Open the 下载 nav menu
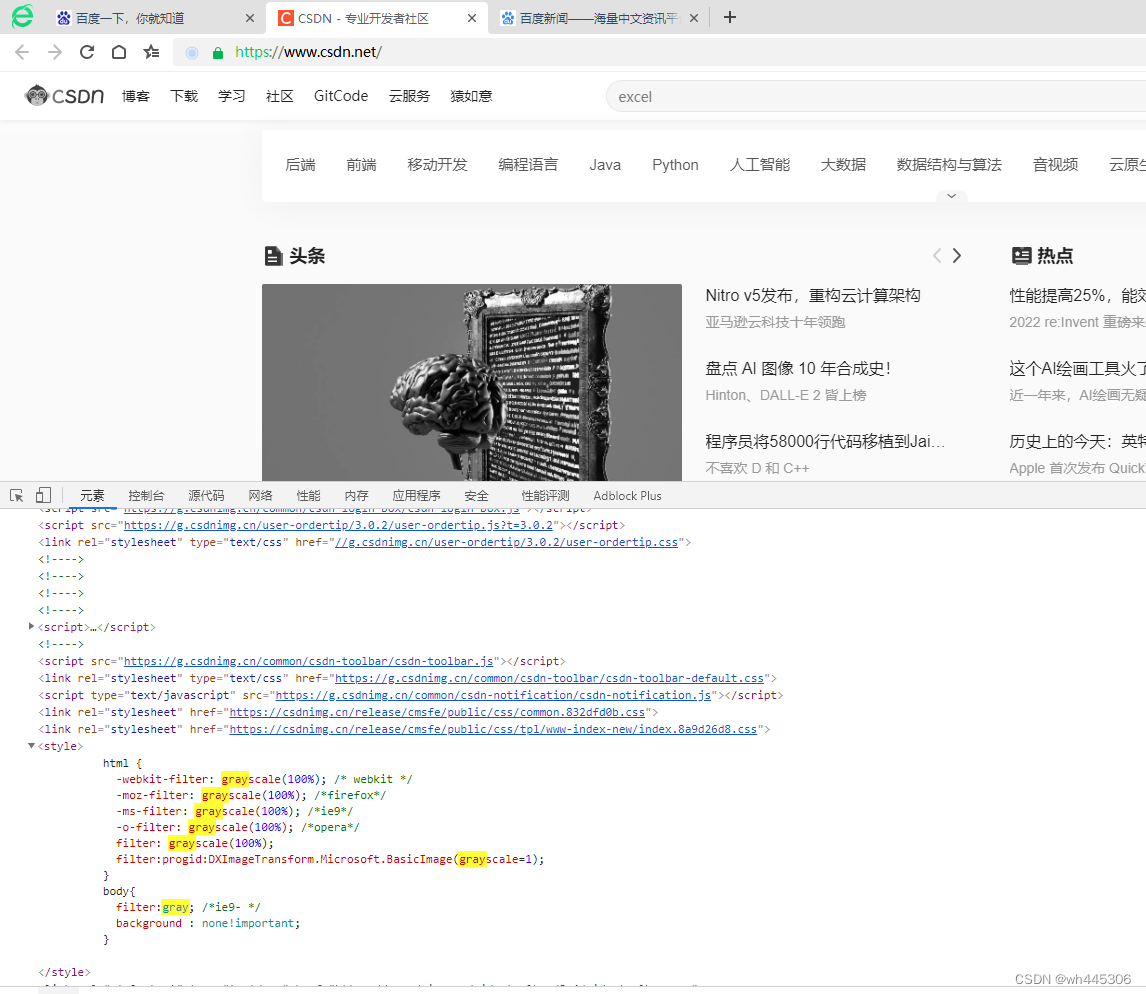This screenshot has width=1146, height=994. pos(184,96)
